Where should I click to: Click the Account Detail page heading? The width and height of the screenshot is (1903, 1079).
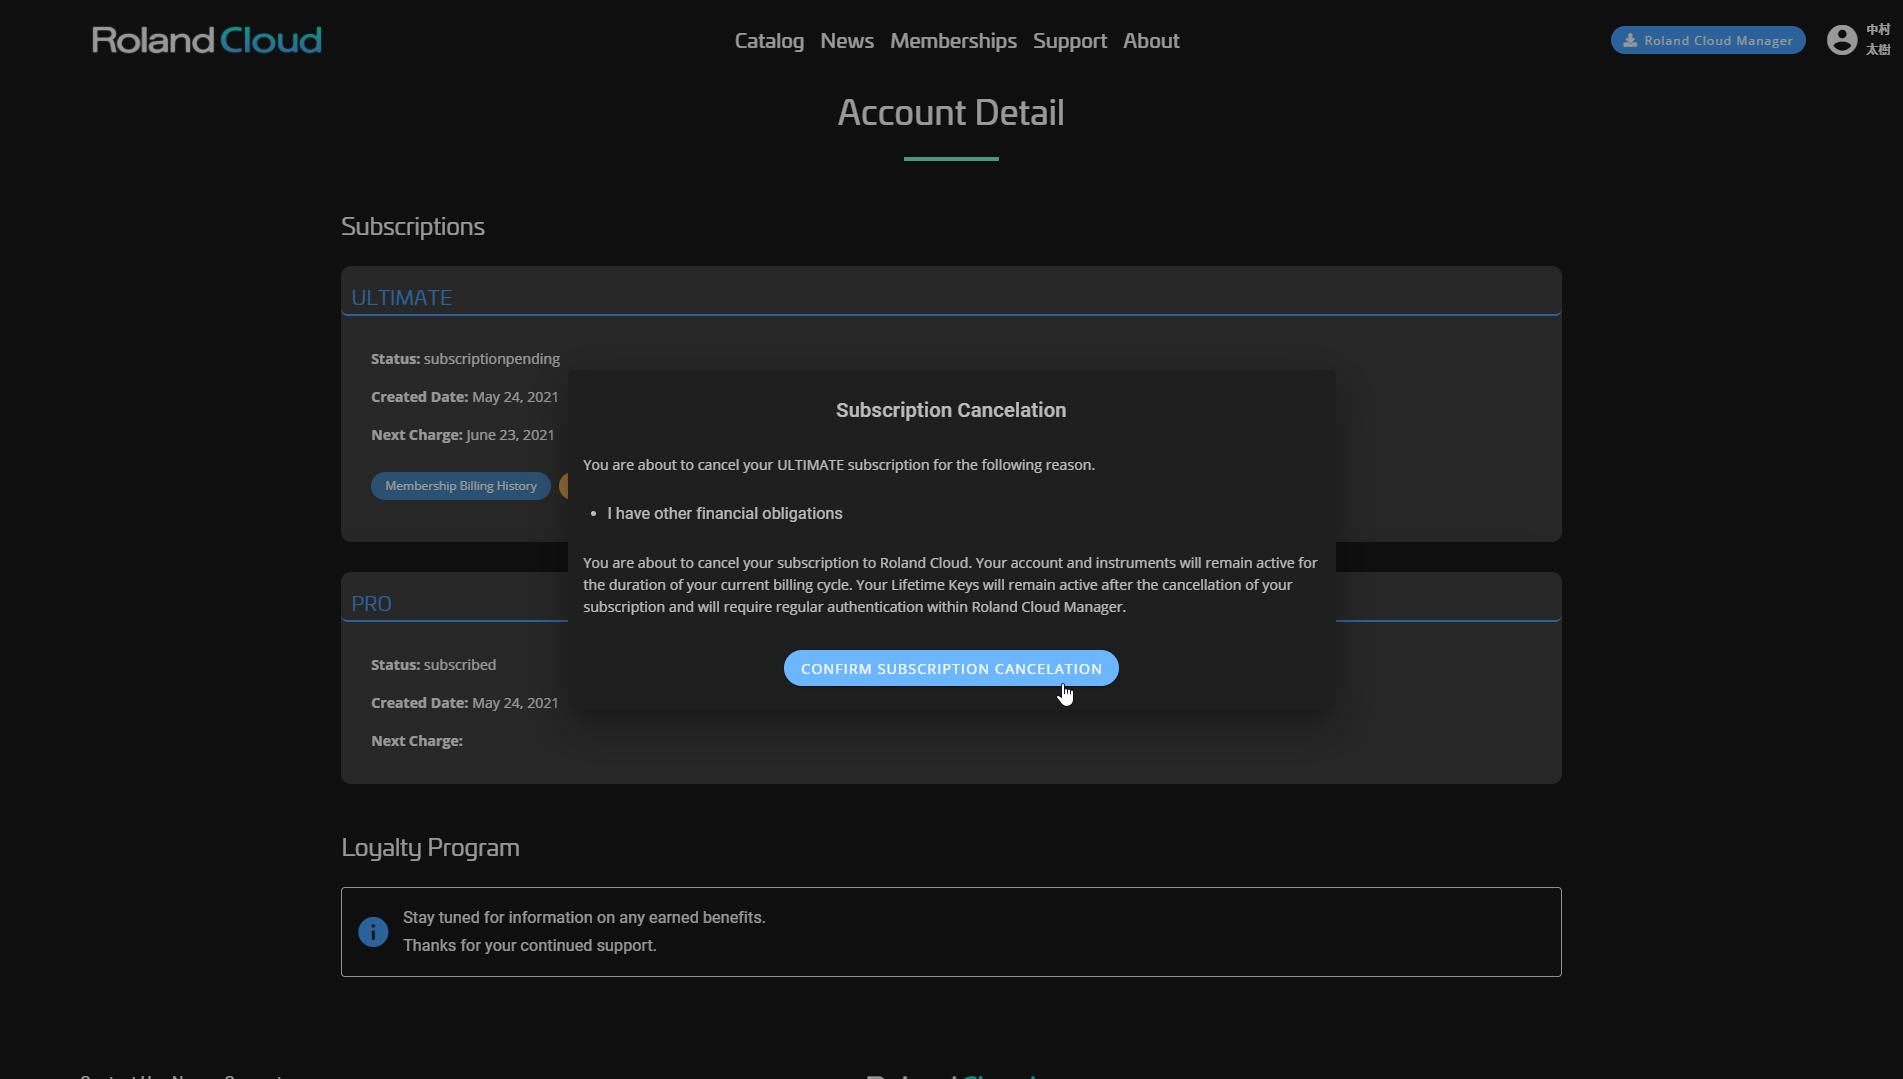(x=950, y=113)
